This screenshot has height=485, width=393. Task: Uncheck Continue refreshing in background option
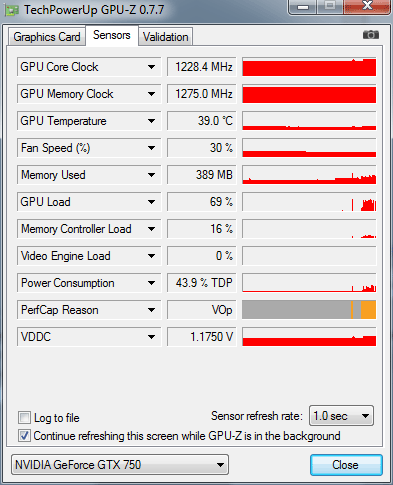24,436
